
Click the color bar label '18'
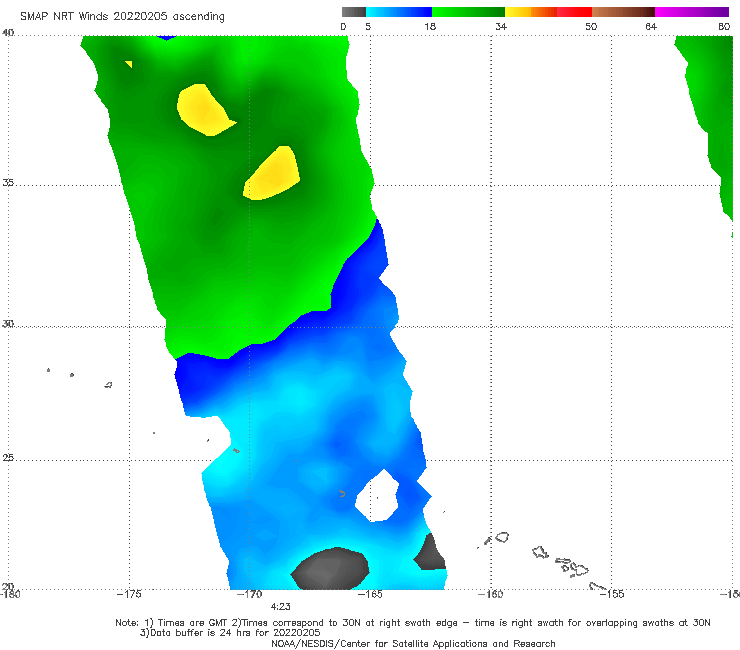click(430, 27)
